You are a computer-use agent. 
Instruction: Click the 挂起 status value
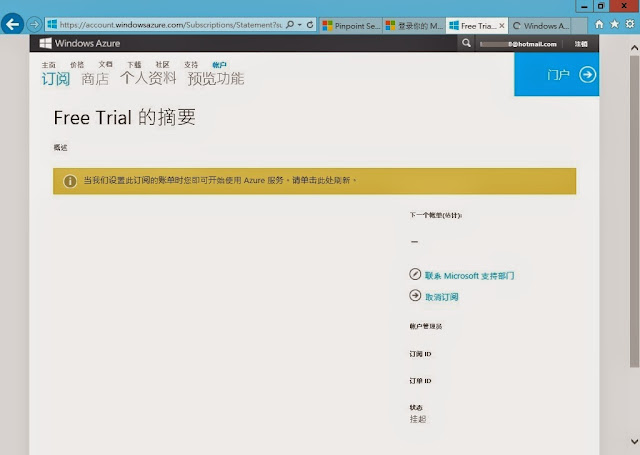pos(418,419)
